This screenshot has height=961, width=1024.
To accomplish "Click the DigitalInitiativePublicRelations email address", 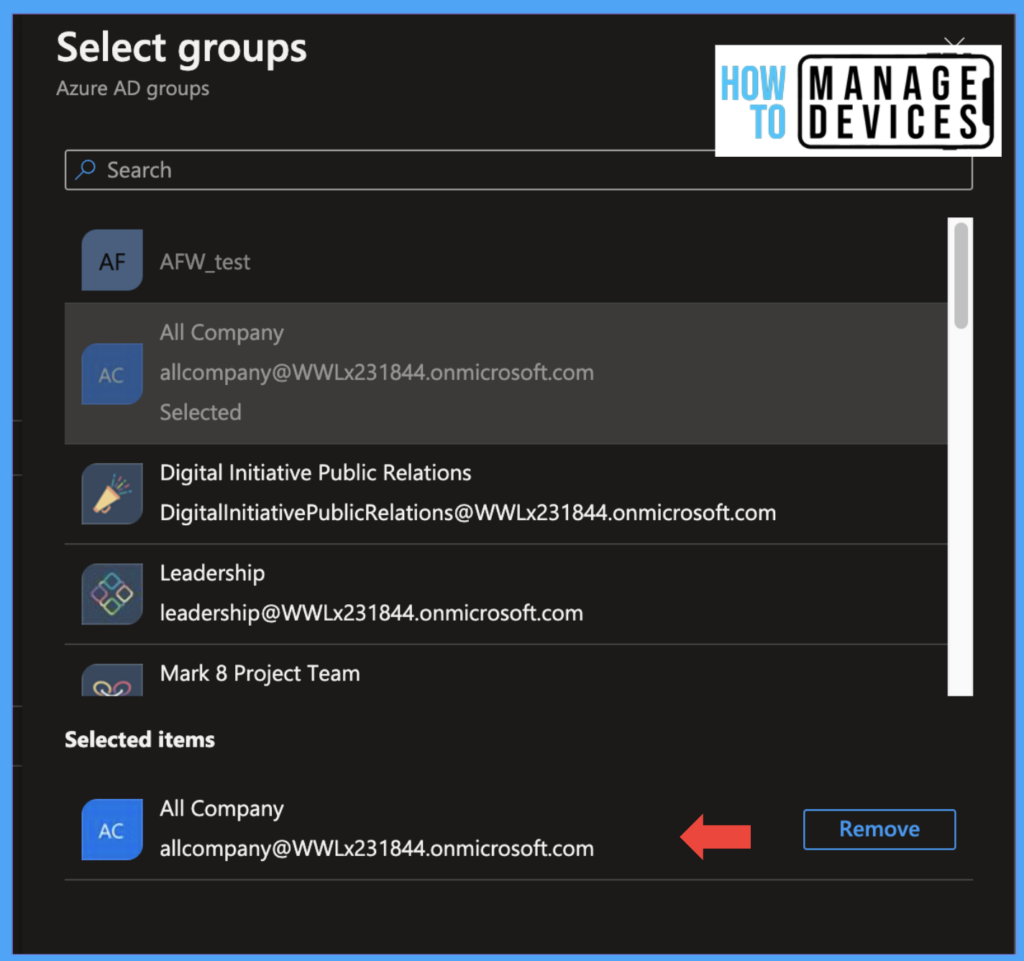I will click(467, 513).
